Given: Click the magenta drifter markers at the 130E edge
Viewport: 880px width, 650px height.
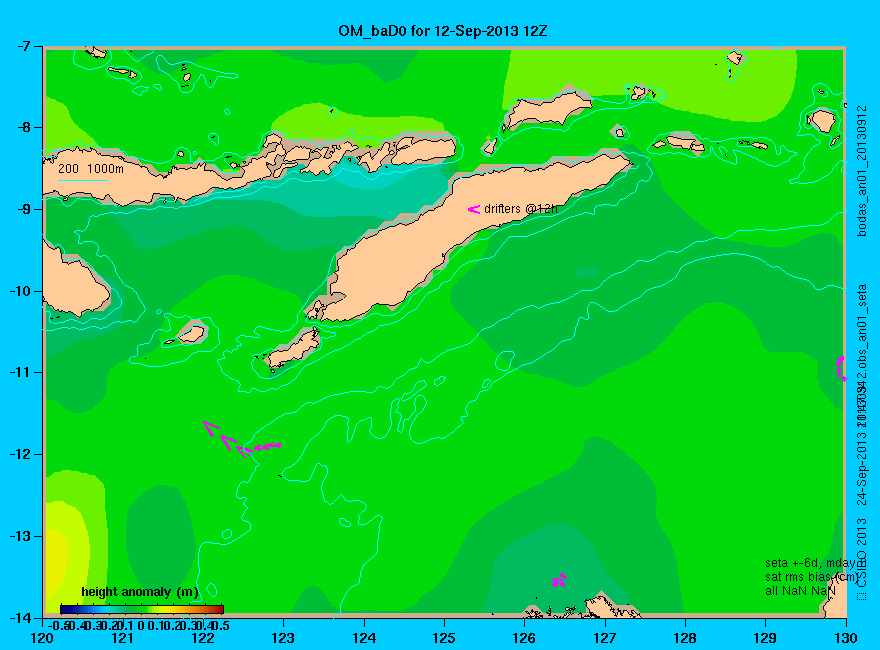Looking at the screenshot, I should 841,368.
